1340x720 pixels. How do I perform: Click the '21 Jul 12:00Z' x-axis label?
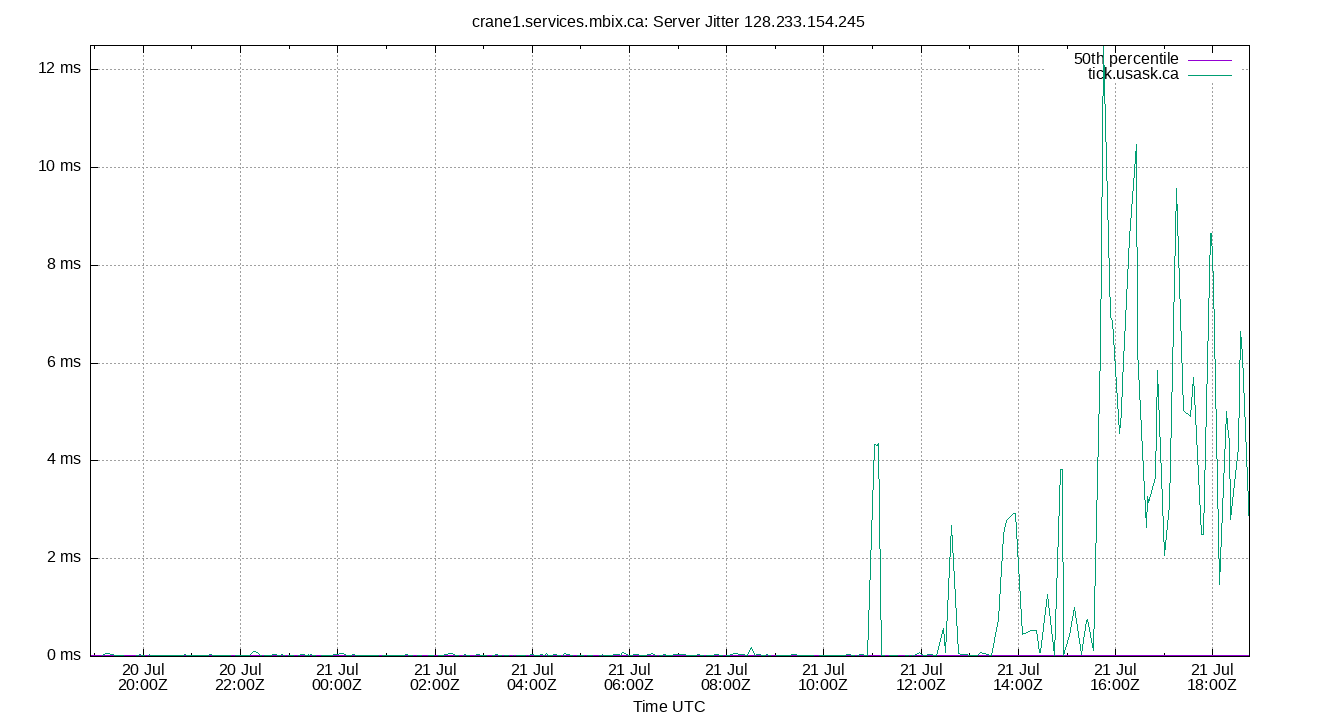click(921, 677)
